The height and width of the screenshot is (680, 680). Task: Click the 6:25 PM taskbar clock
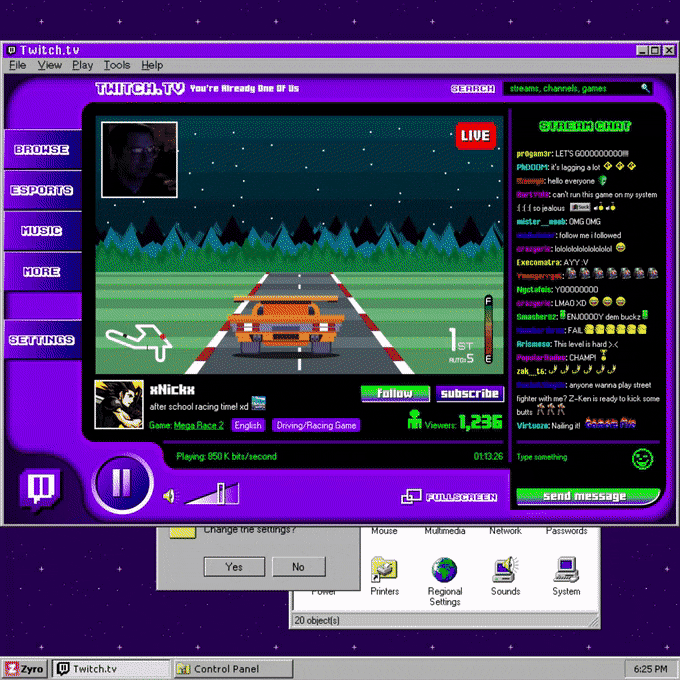[650, 669]
